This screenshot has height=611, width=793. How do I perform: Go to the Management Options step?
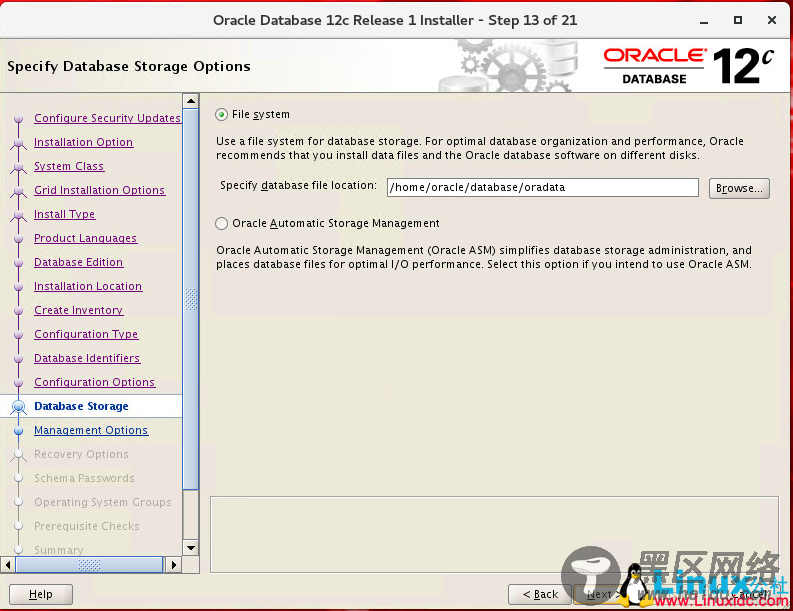91,430
